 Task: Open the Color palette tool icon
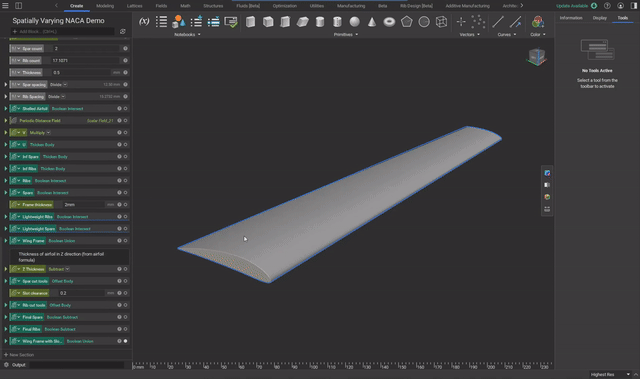coord(538,22)
